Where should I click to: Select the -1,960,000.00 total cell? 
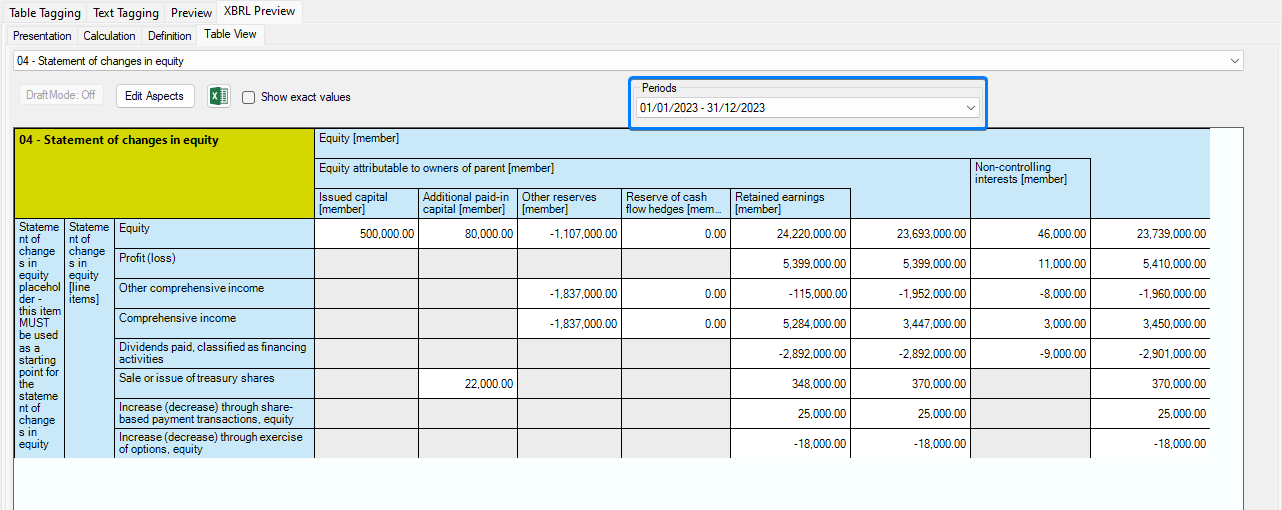1150,293
